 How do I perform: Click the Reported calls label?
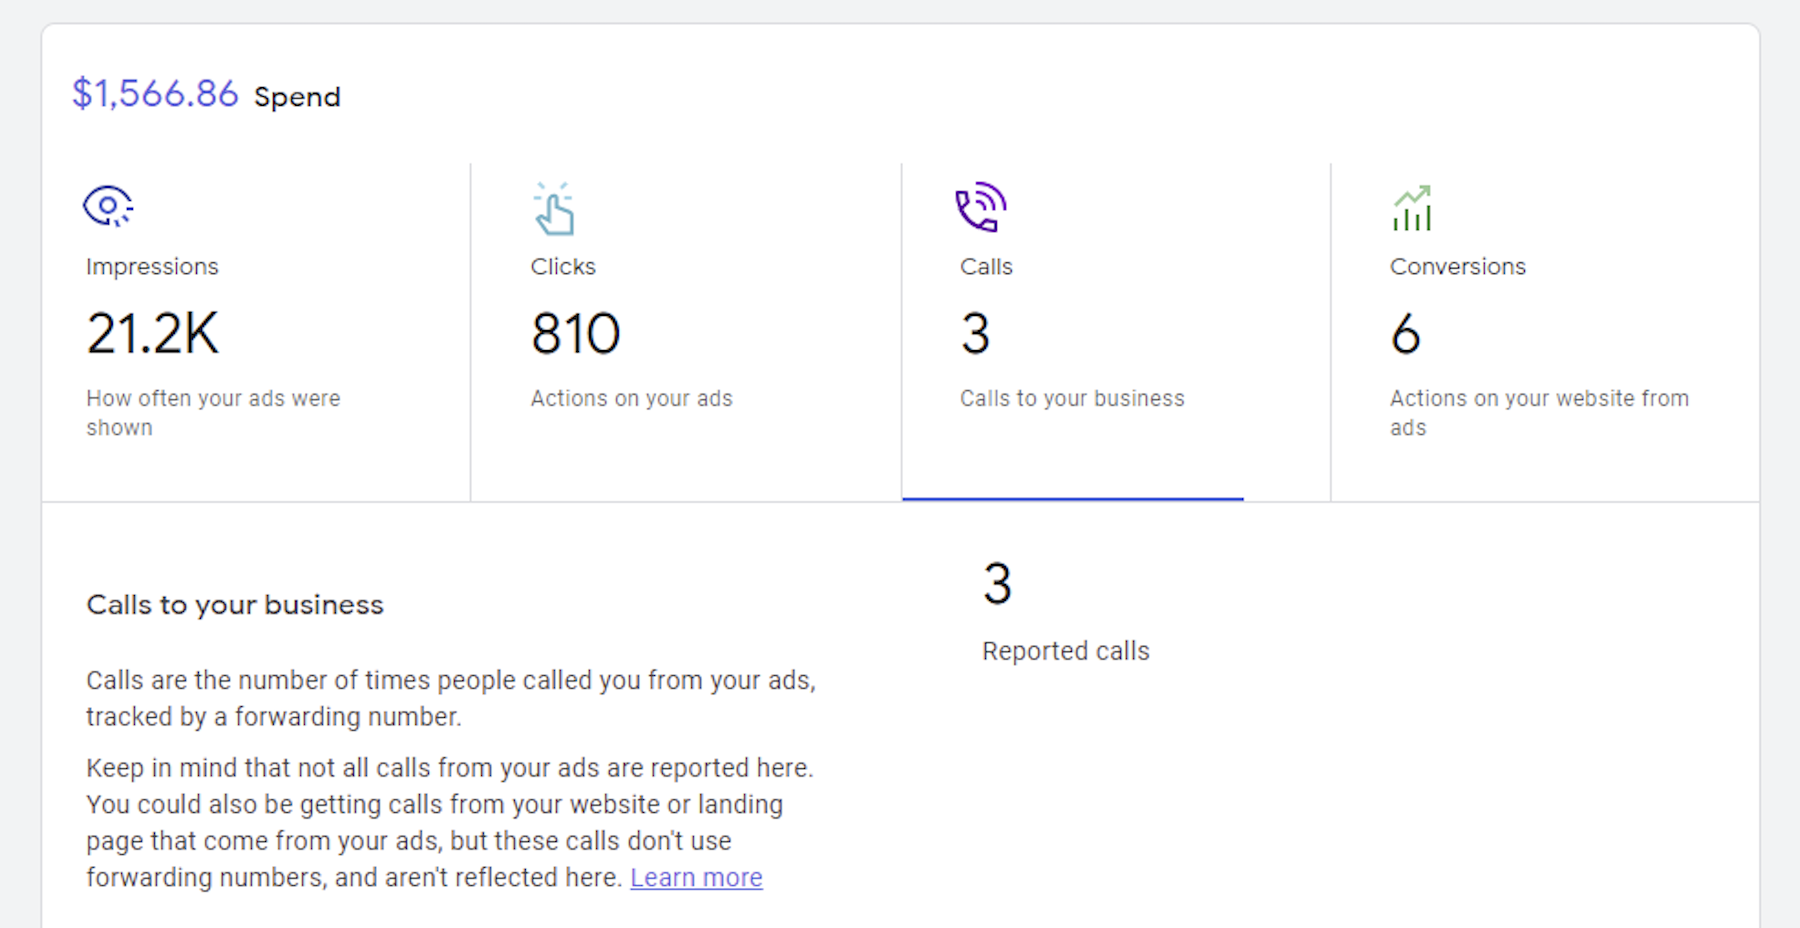click(1066, 651)
